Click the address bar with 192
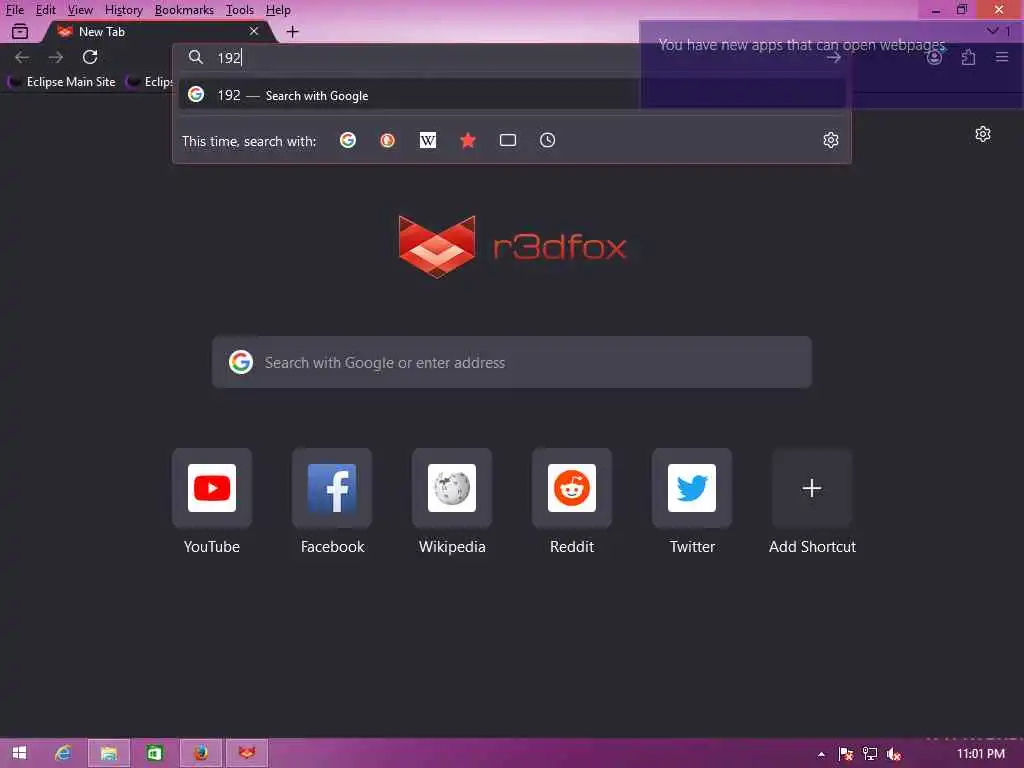Screen dimensions: 1024x768 point(509,57)
